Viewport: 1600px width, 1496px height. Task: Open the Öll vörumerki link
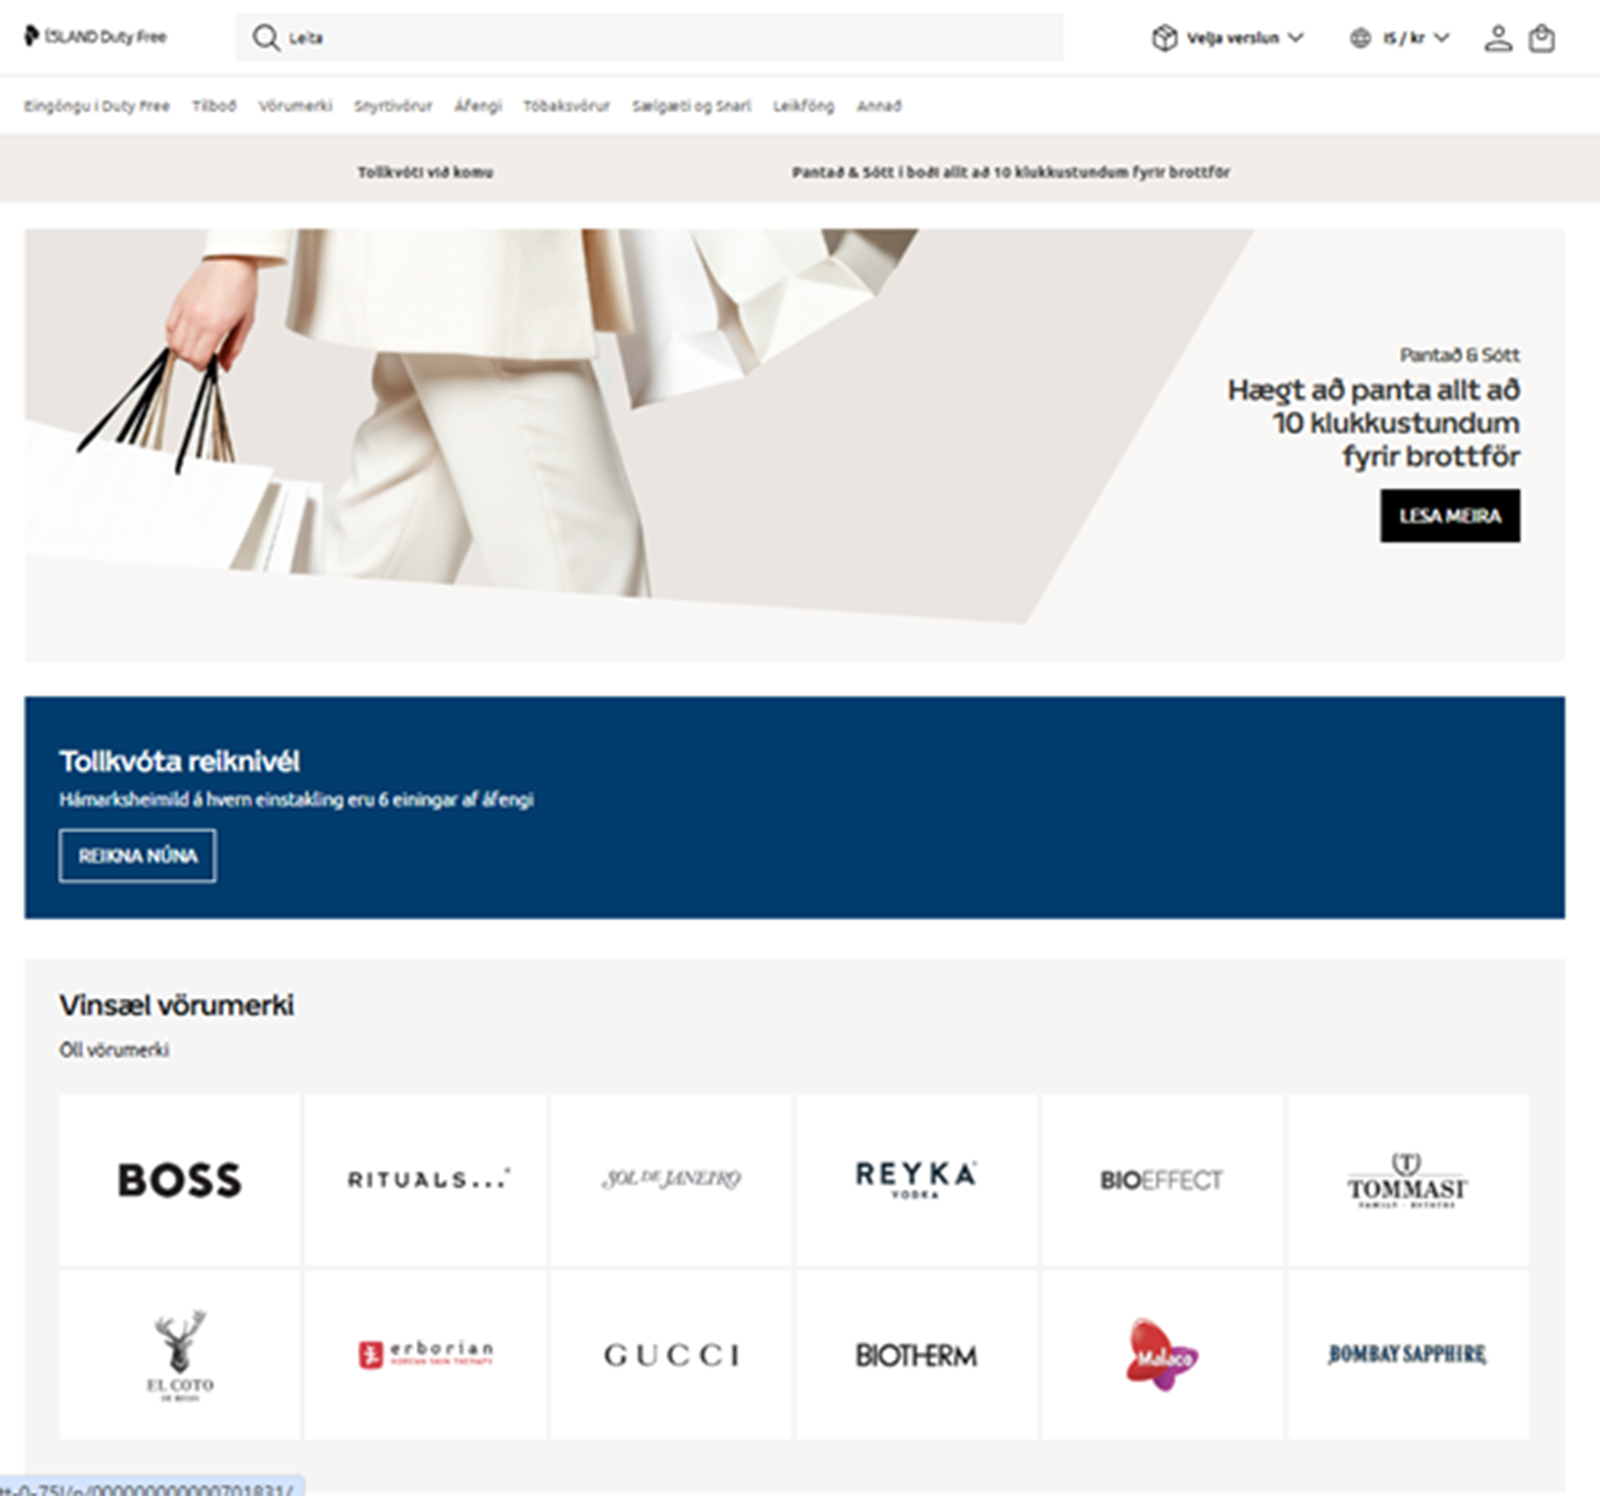click(114, 1050)
